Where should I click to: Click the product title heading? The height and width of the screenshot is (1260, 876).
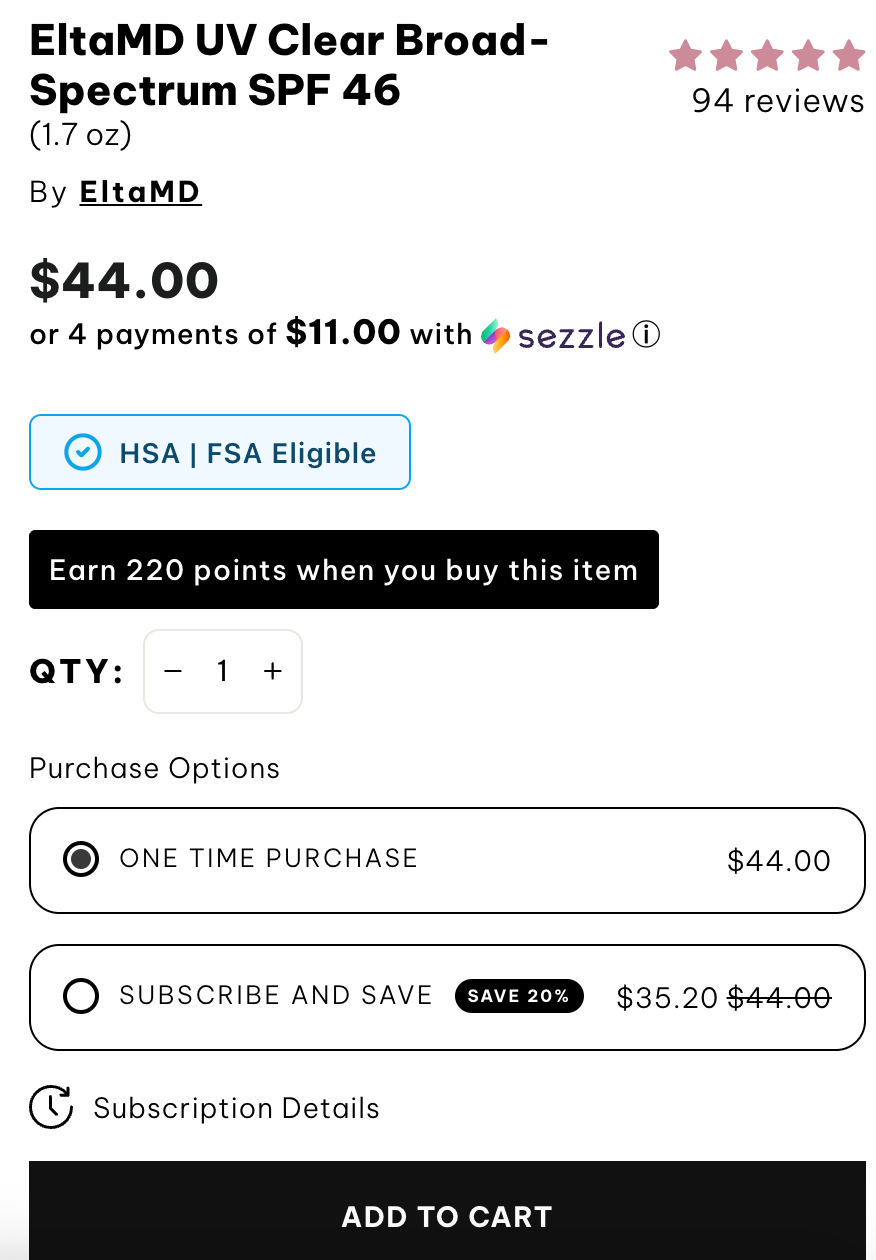coord(289,65)
